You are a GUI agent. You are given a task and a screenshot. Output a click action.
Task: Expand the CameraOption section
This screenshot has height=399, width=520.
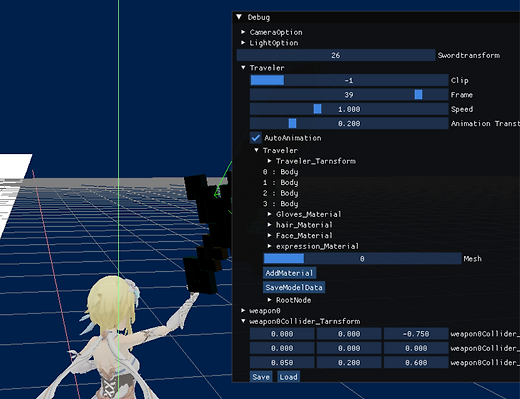(243, 32)
